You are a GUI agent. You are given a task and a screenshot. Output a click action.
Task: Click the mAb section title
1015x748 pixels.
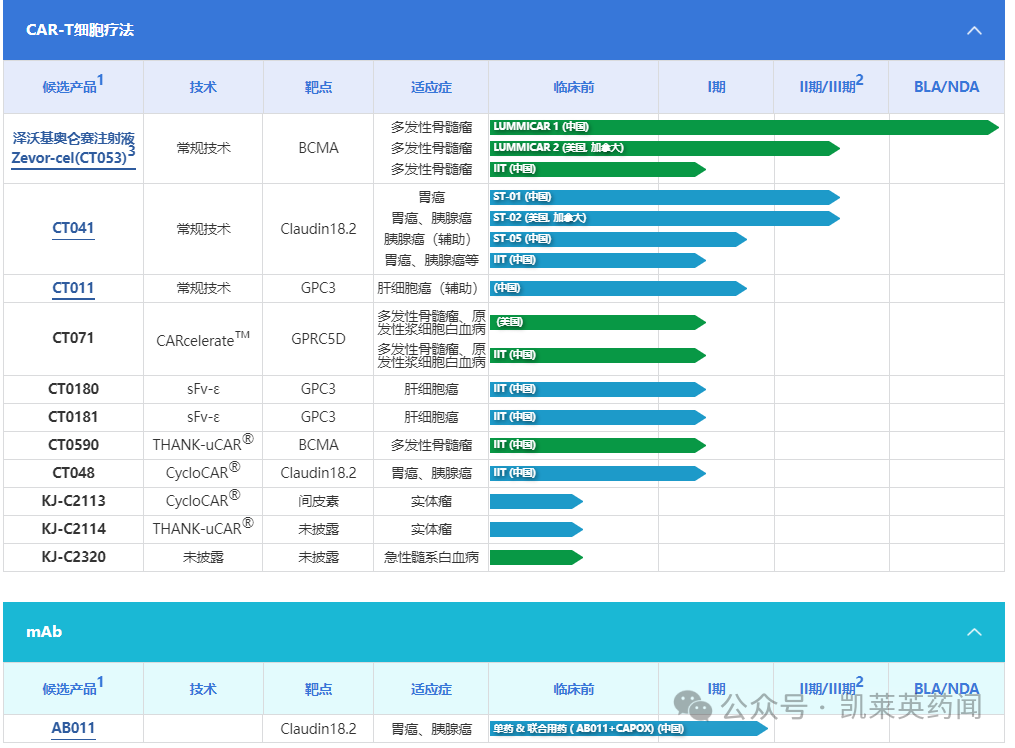(x=44, y=632)
